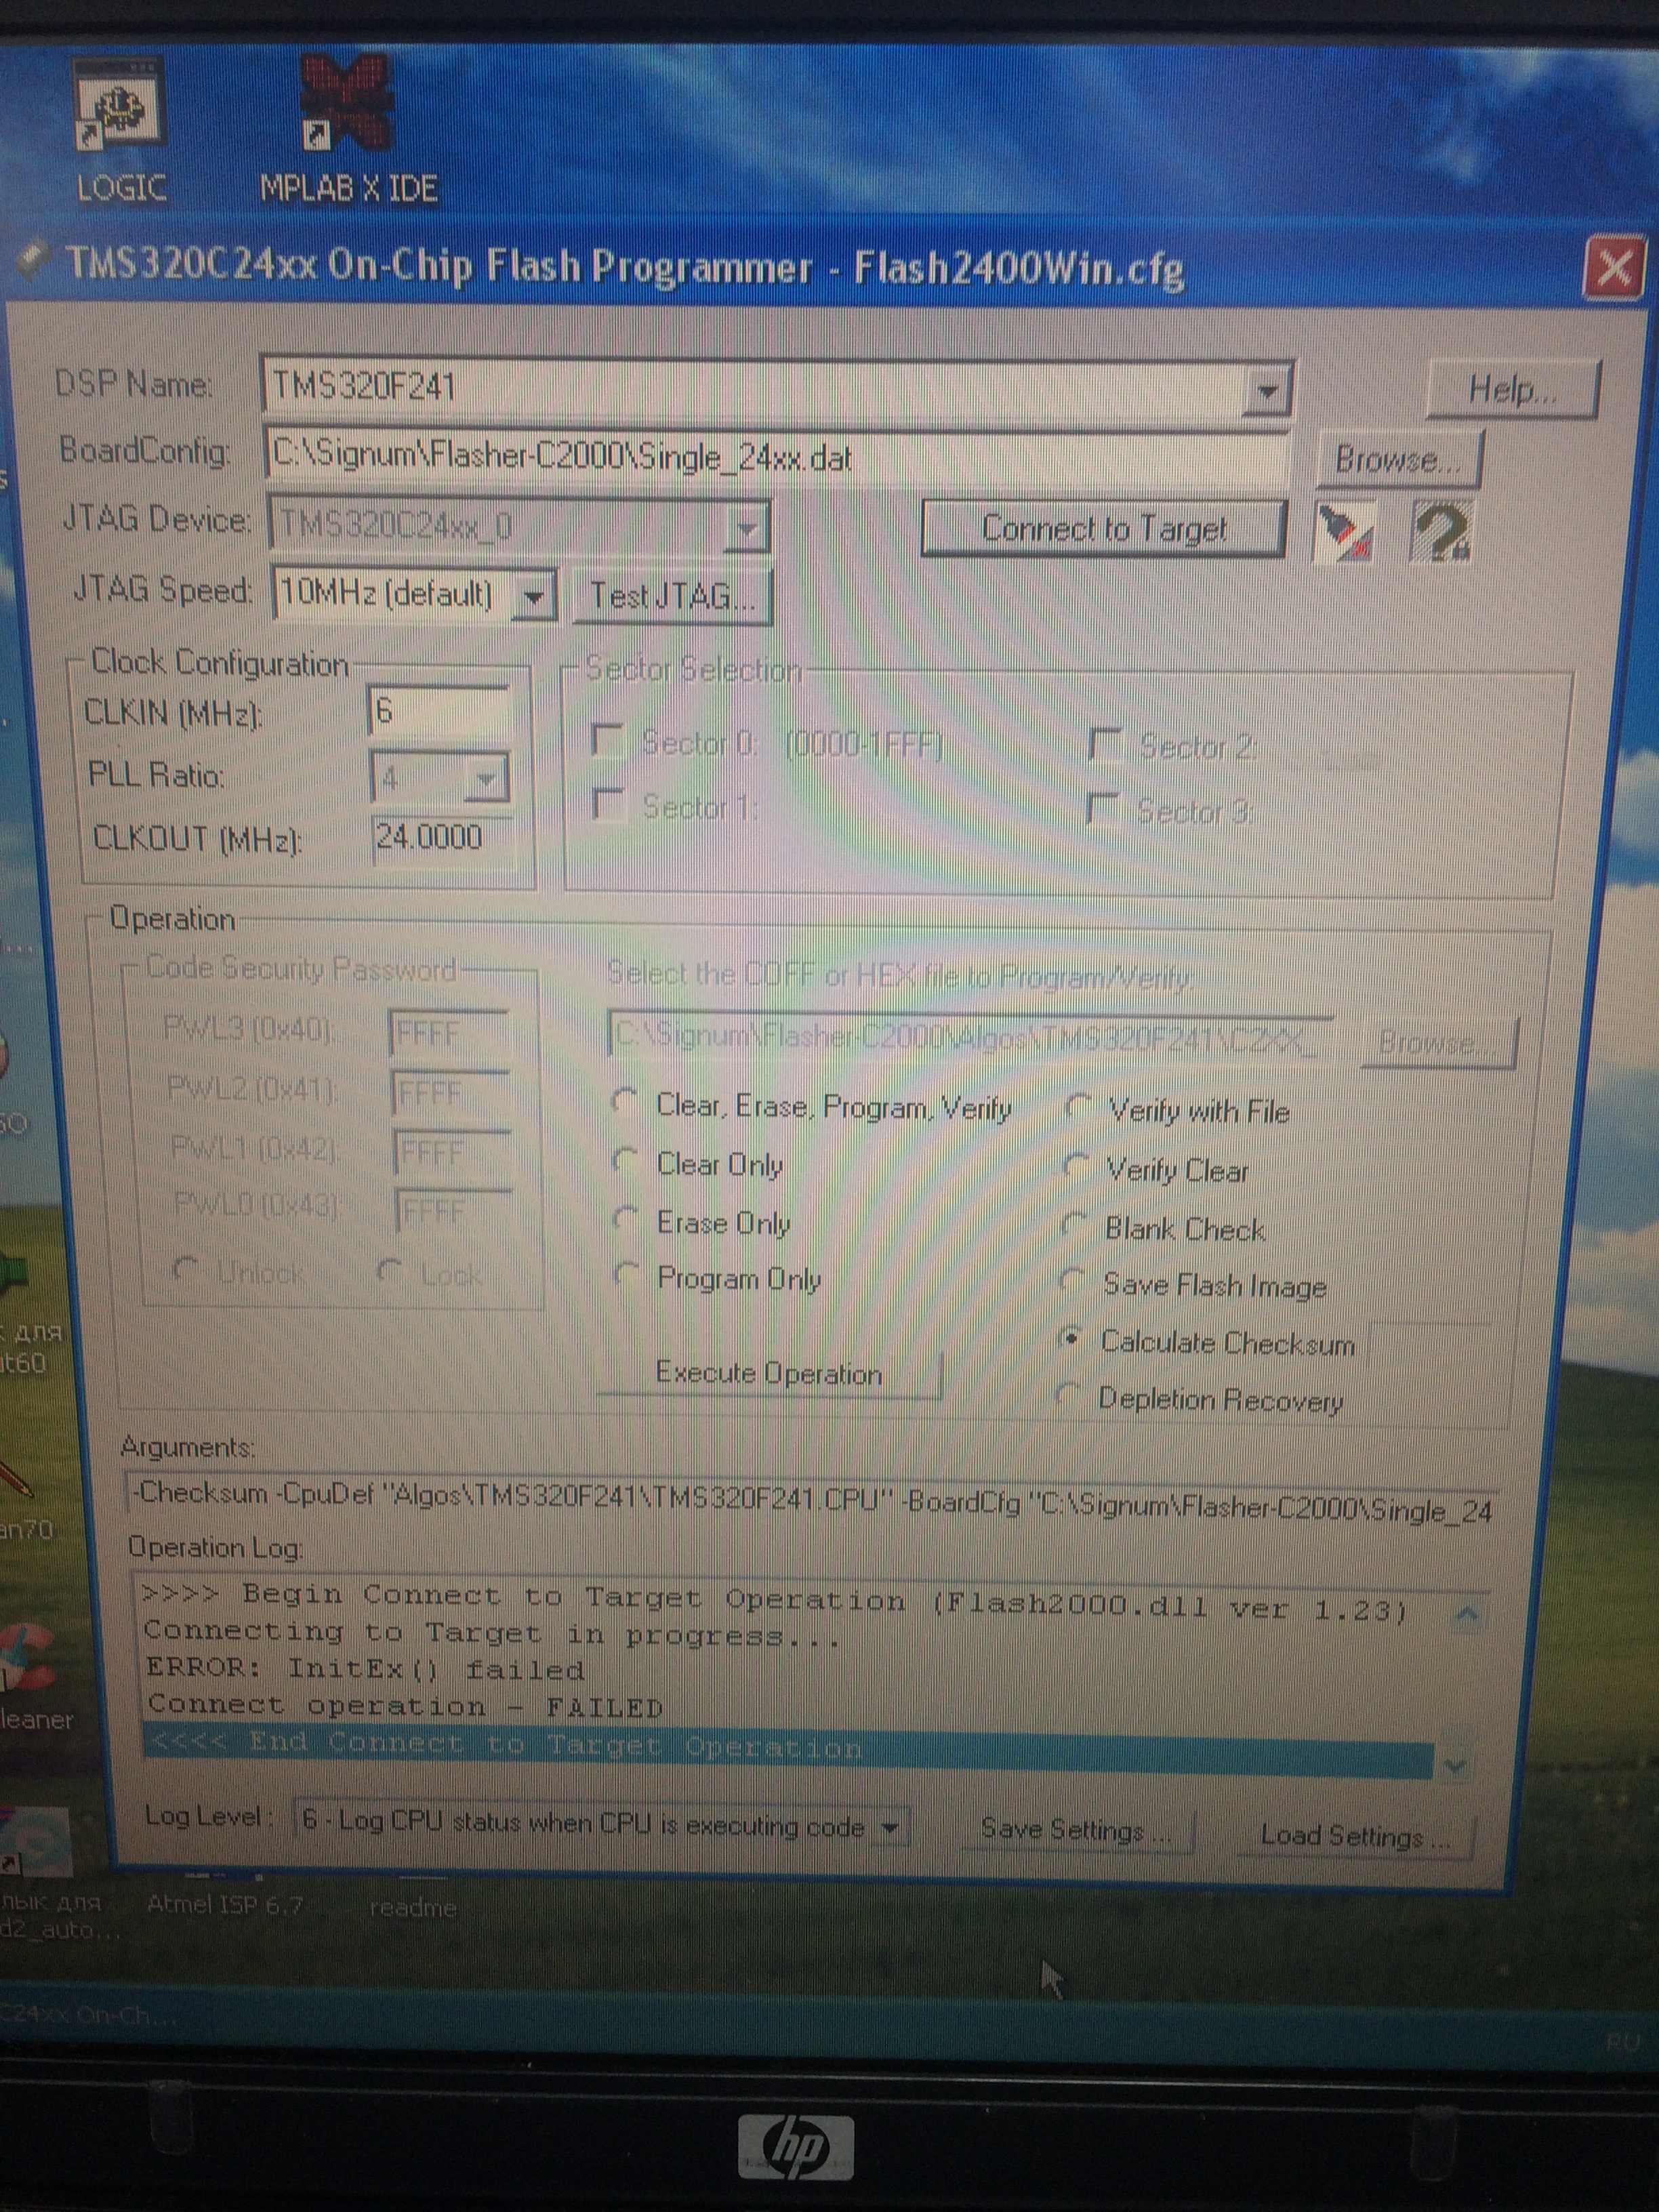1659x2212 pixels.
Task: Click the PWL2 (0x41) password field
Action: coord(451,1093)
